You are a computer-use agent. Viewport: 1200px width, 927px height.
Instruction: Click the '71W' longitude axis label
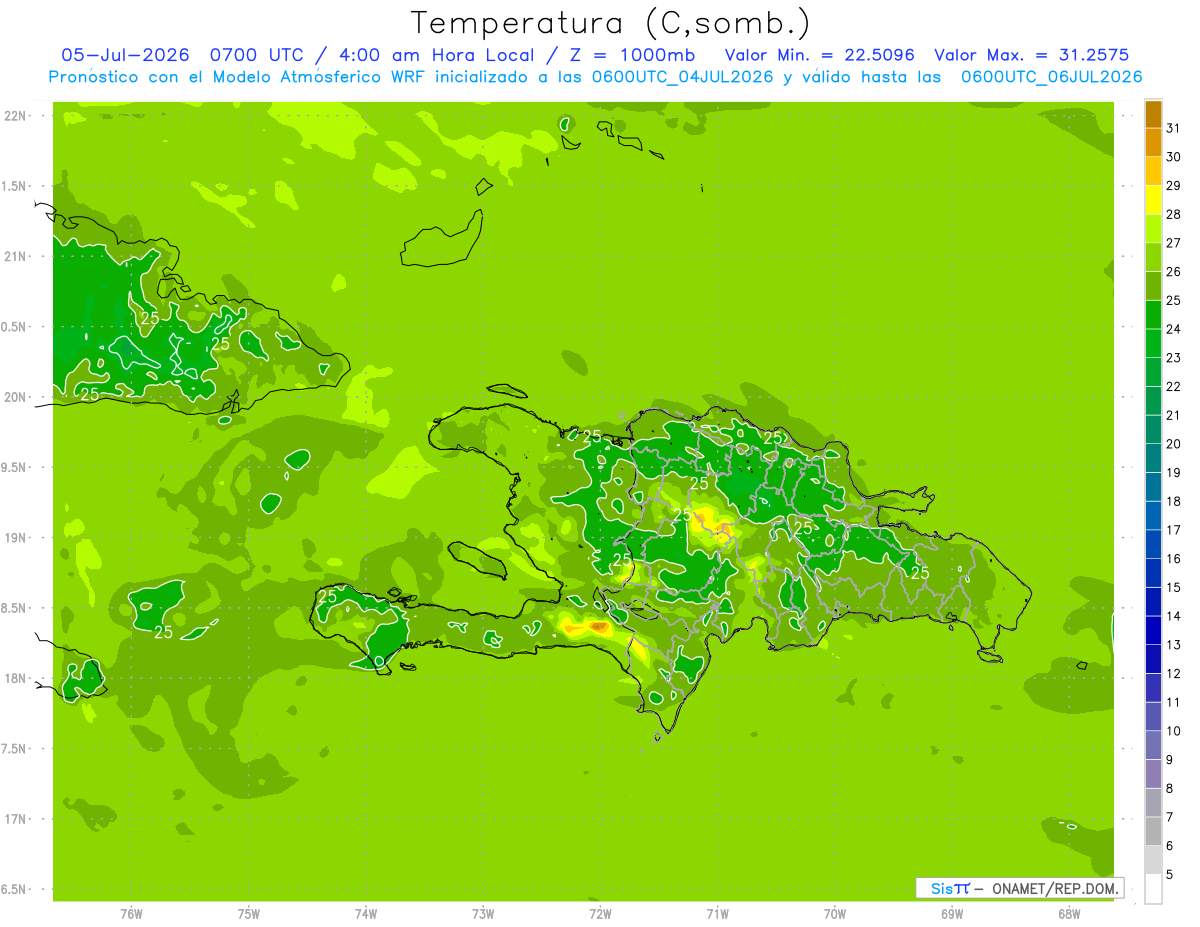717,914
